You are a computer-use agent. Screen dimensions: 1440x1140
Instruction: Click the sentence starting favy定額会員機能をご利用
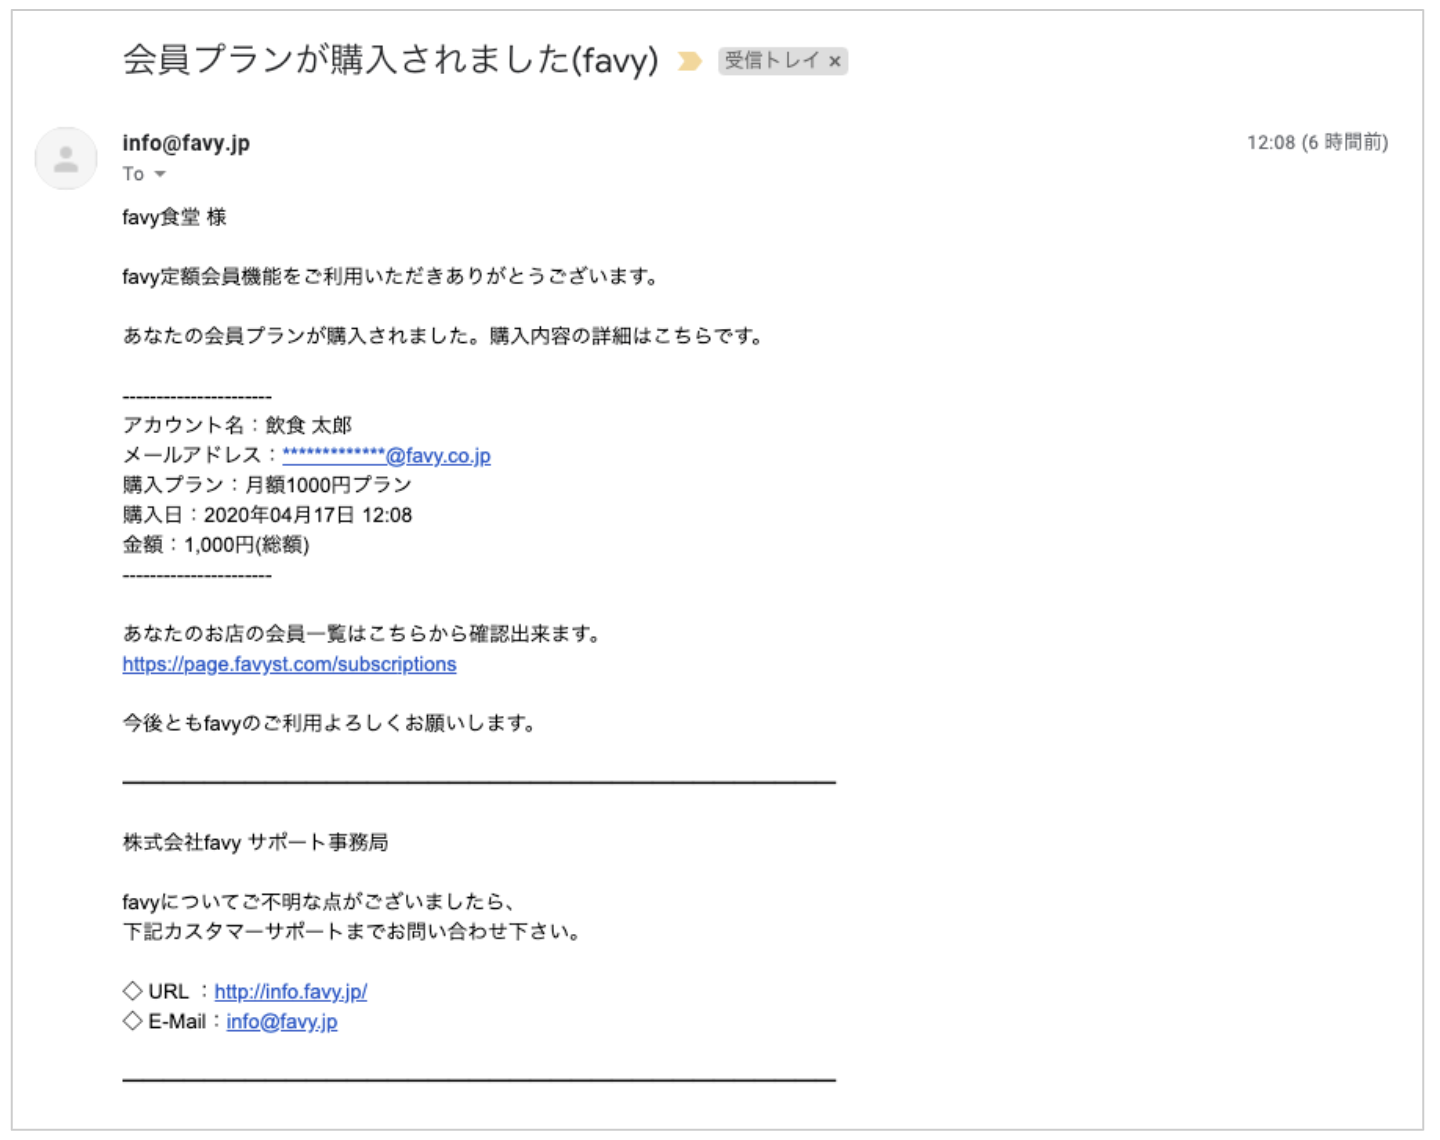(x=390, y=277)
